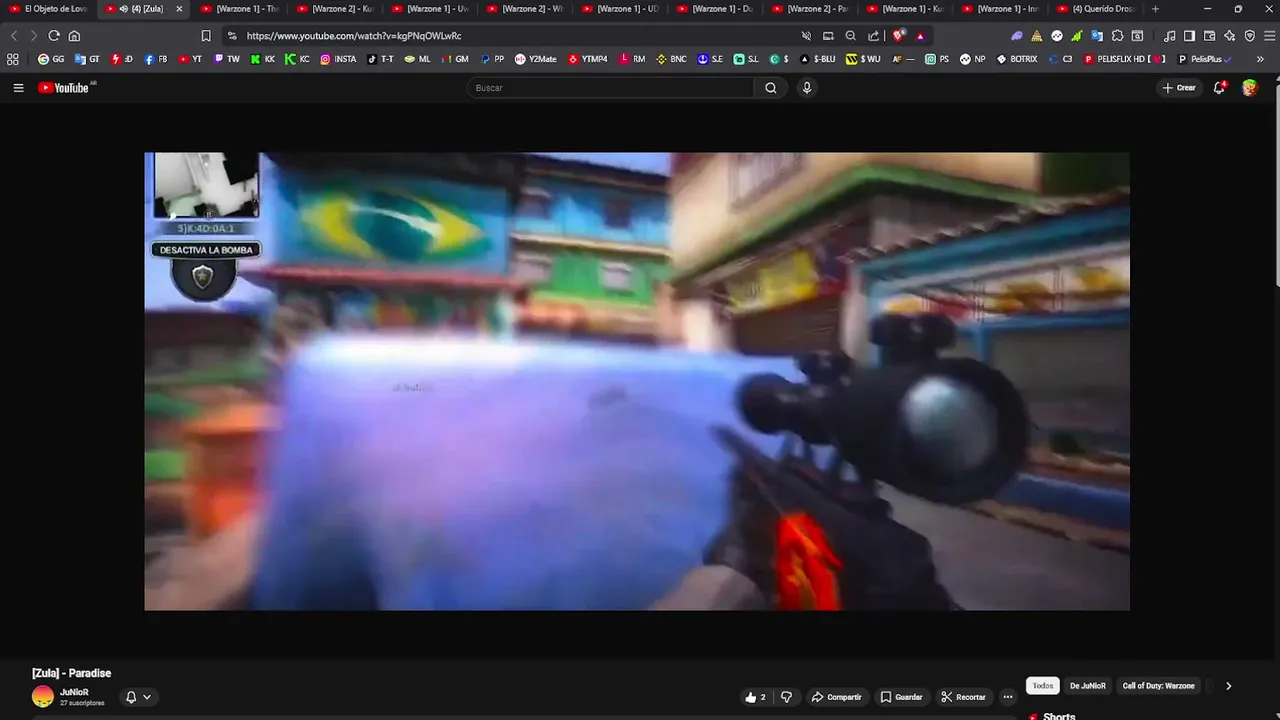Open the TW Twitch bookmark
1280x720 pixels.
(226, 59)
